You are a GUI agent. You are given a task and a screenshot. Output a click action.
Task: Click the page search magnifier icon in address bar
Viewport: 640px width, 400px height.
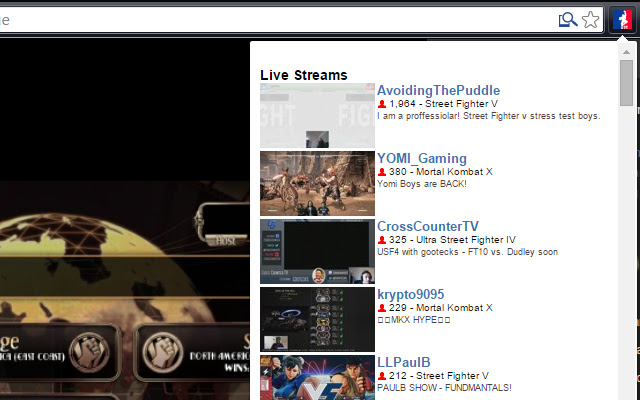[x=568, y=20]
